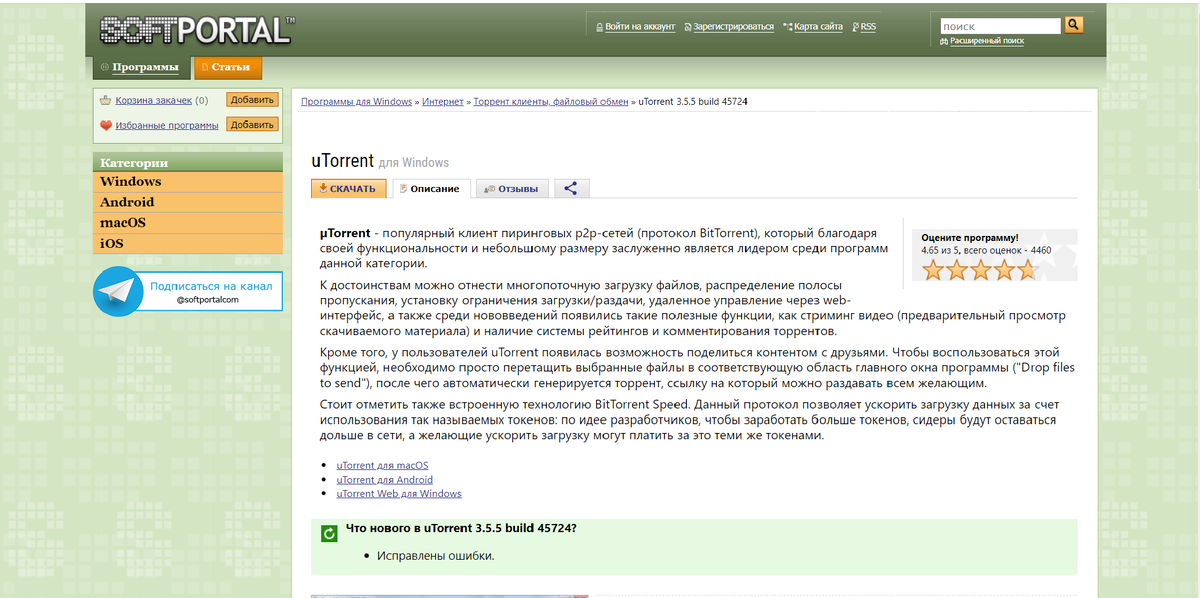
Task: Click heading Что нового в uTorrent 3.5.5 build 45724?
Action: tap(461, 528)
